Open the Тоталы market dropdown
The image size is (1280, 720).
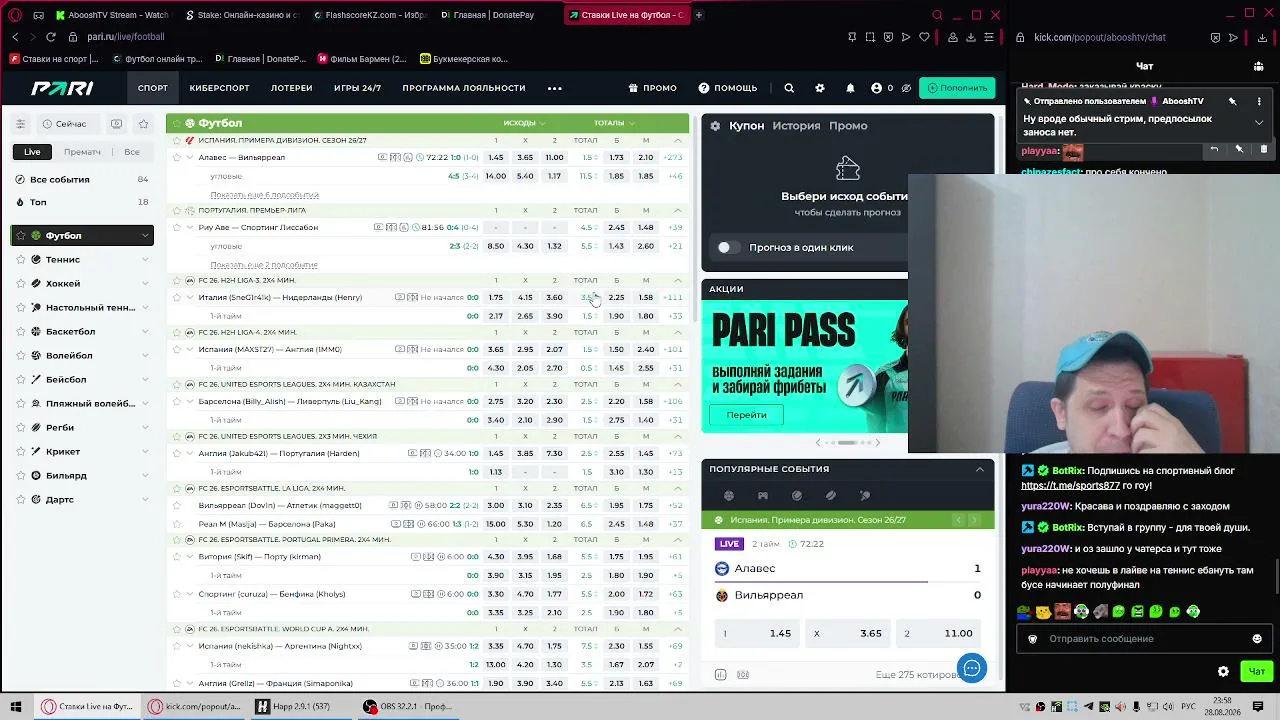(x=614, y=123)
